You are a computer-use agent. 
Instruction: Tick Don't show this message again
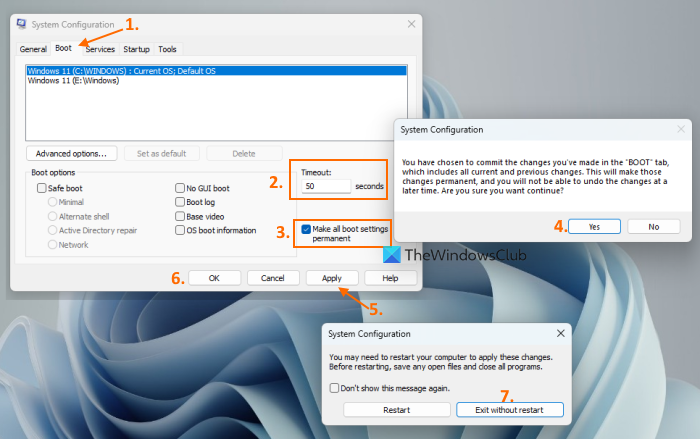(334, 388)
